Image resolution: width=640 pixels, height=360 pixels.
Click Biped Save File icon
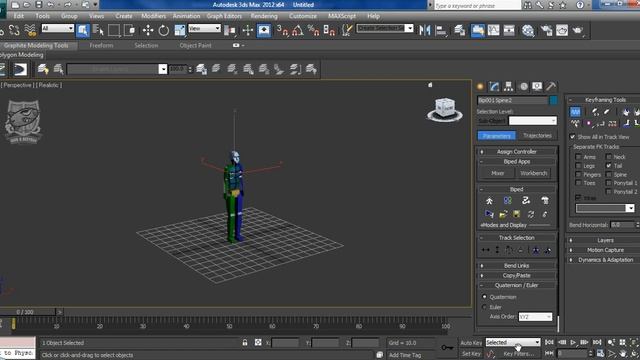tap(516, 214)
